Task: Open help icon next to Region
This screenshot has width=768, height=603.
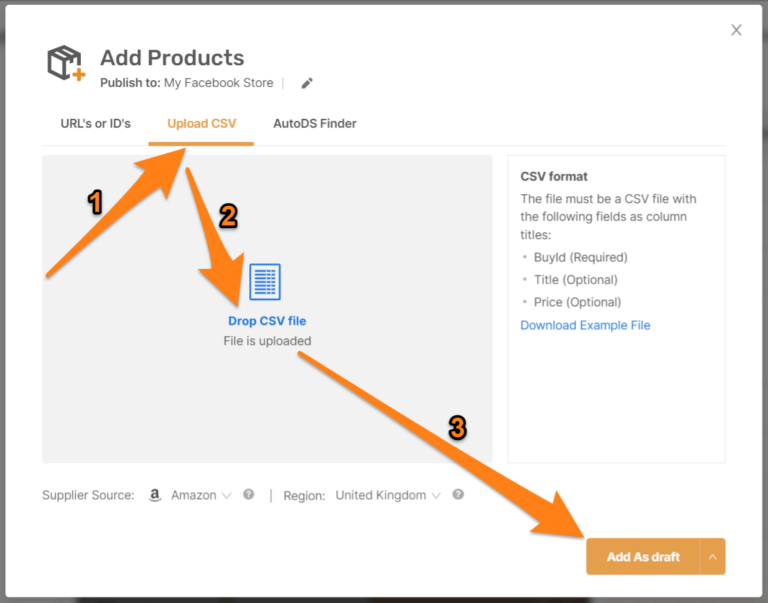Action: click(x=458, y=494)
